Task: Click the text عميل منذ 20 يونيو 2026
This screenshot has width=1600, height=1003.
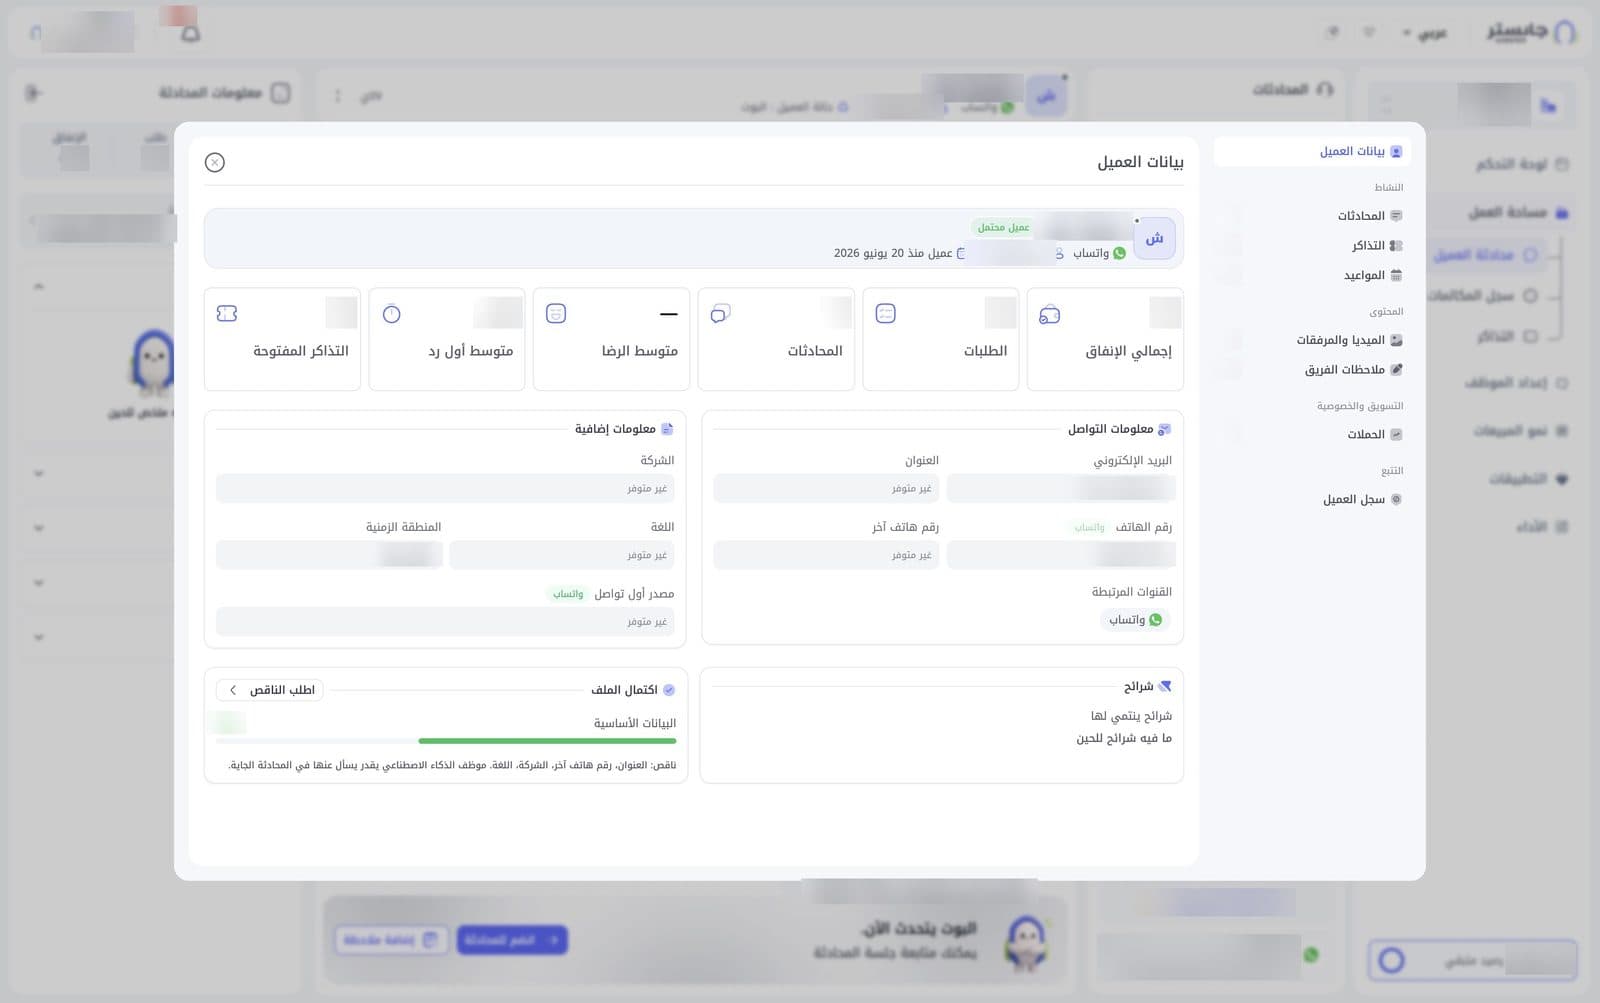Action: click(893, 253)
